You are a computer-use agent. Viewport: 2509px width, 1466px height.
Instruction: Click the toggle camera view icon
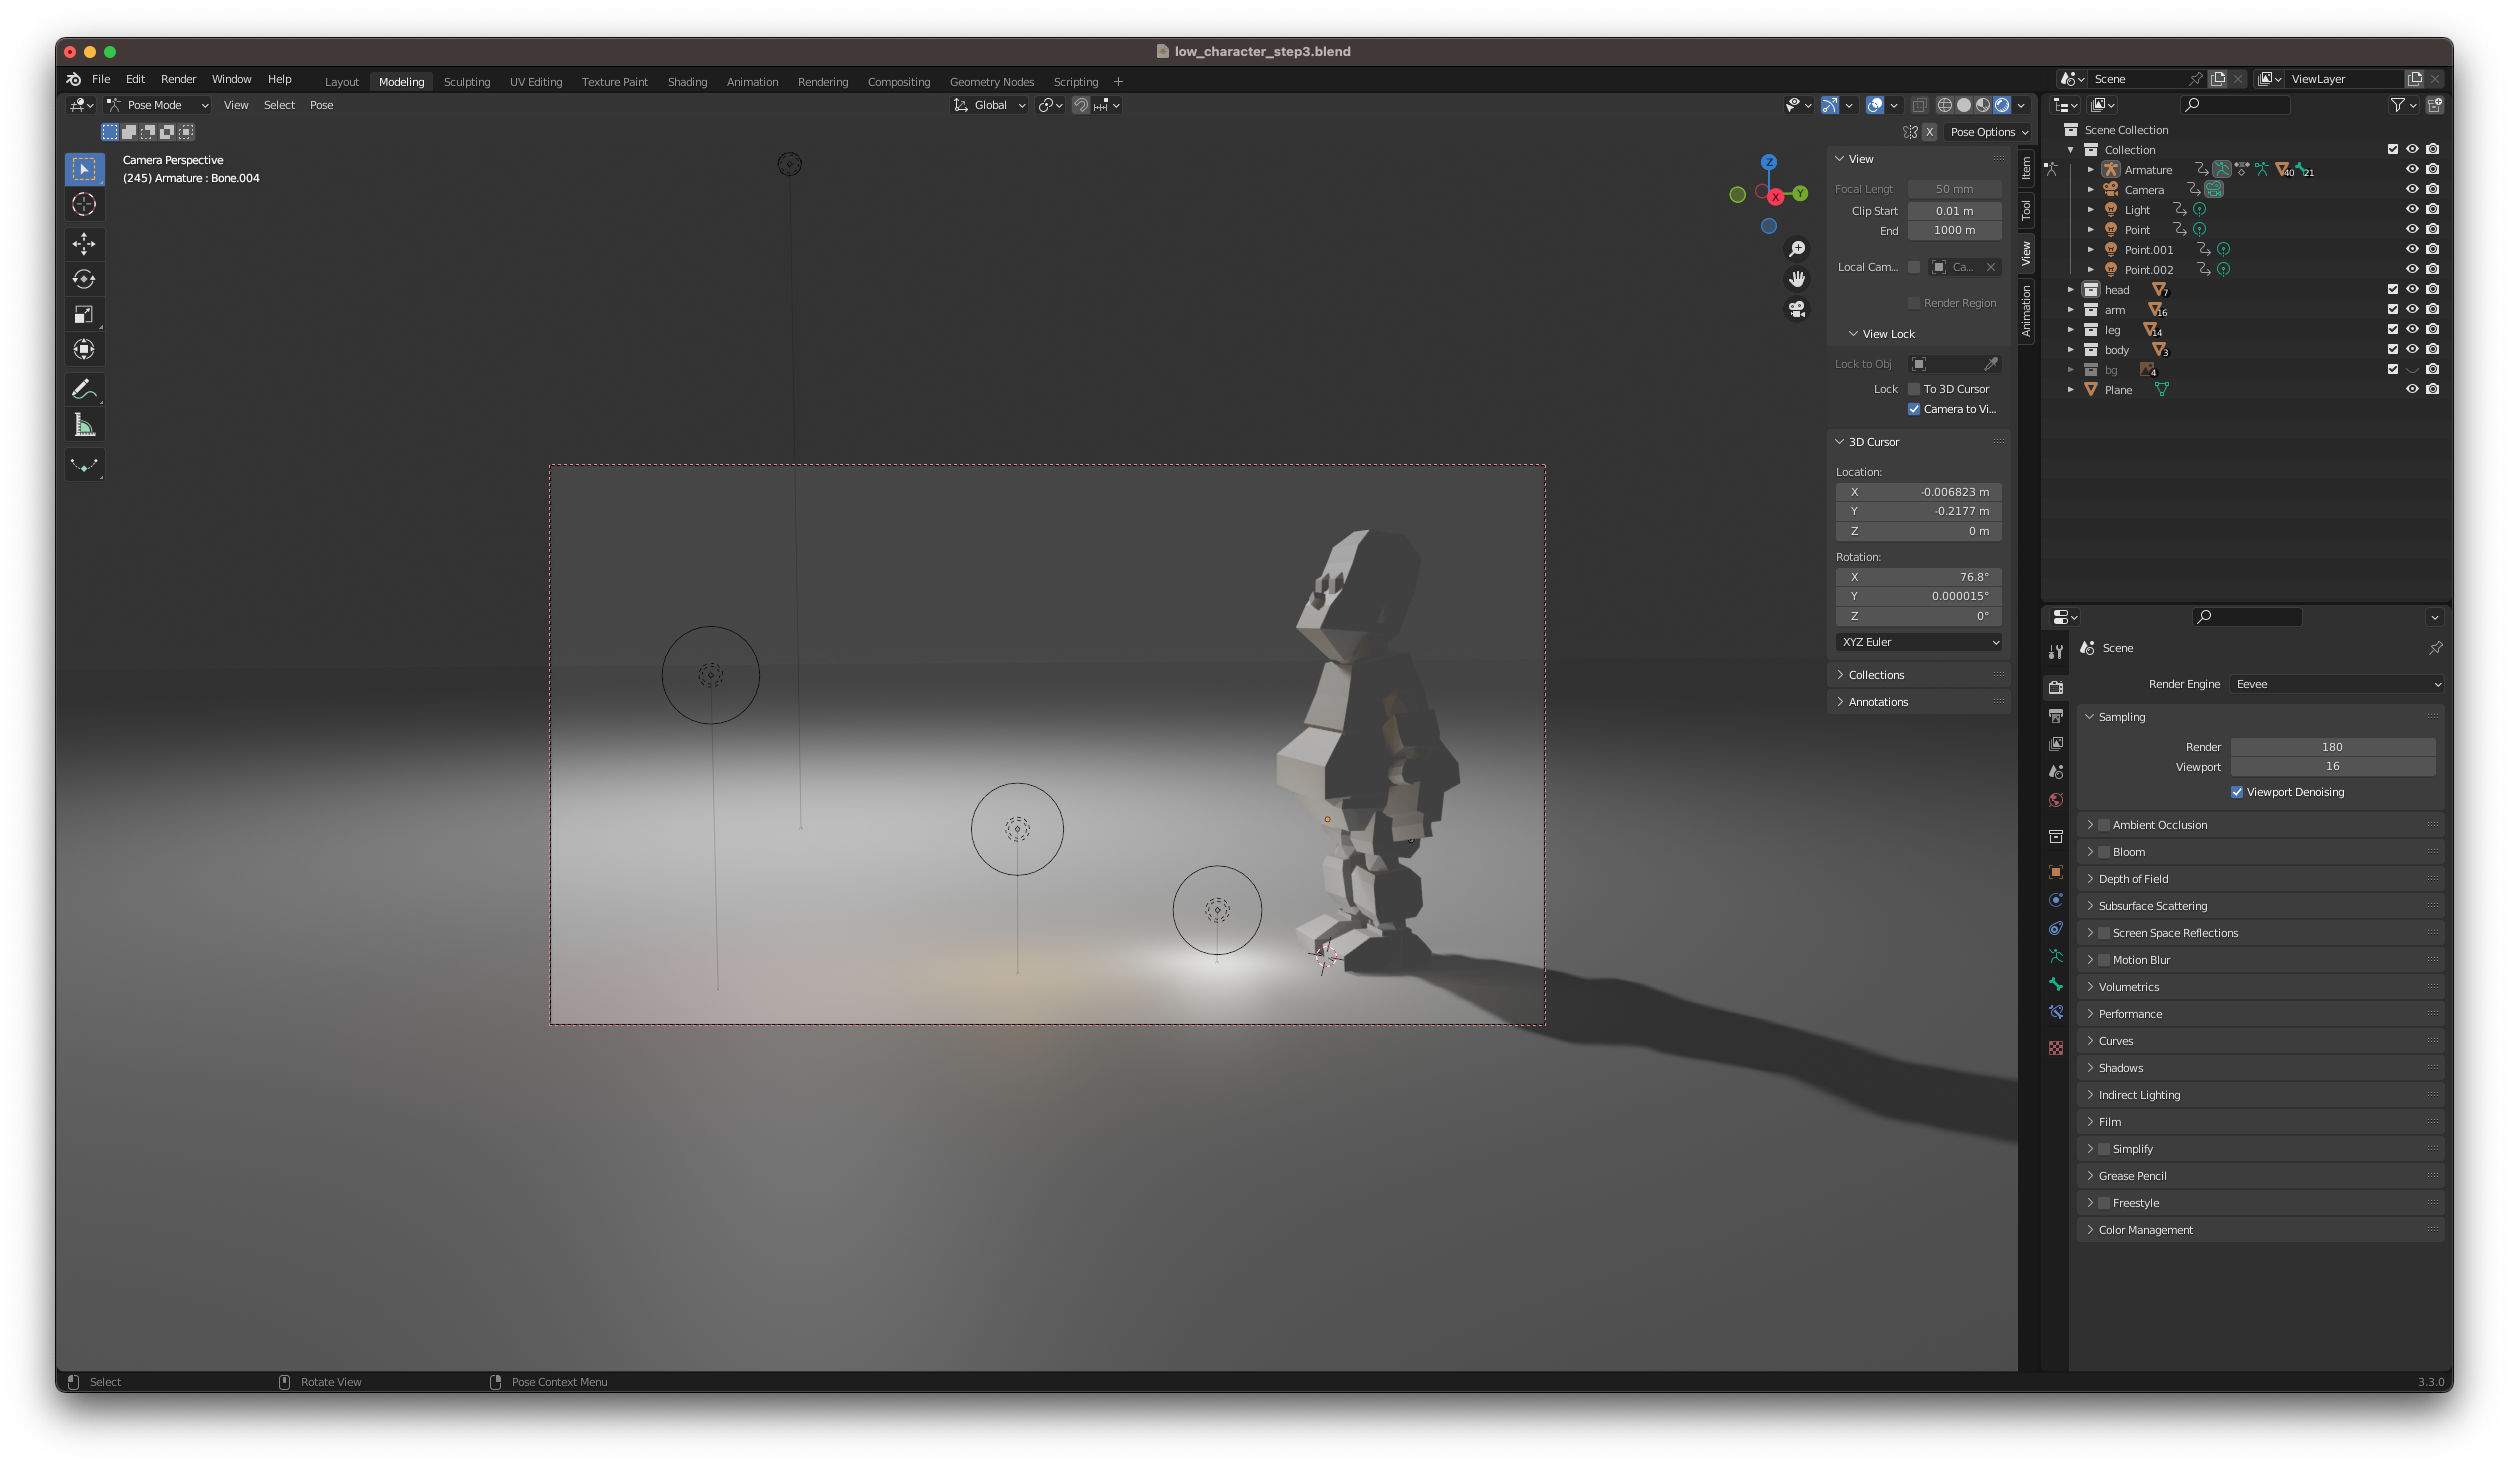(1797, 309)
